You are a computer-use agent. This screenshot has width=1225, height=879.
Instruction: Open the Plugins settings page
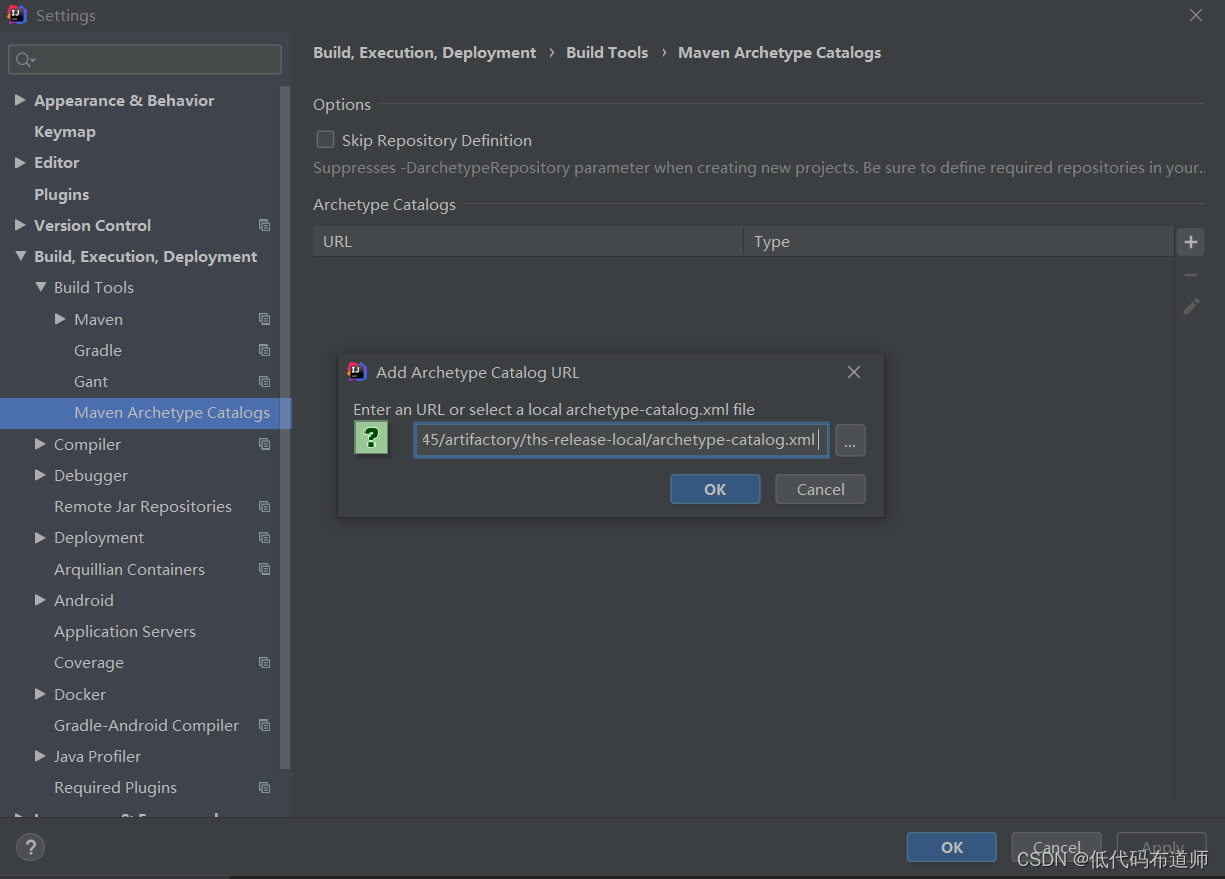tap(62, 194)
